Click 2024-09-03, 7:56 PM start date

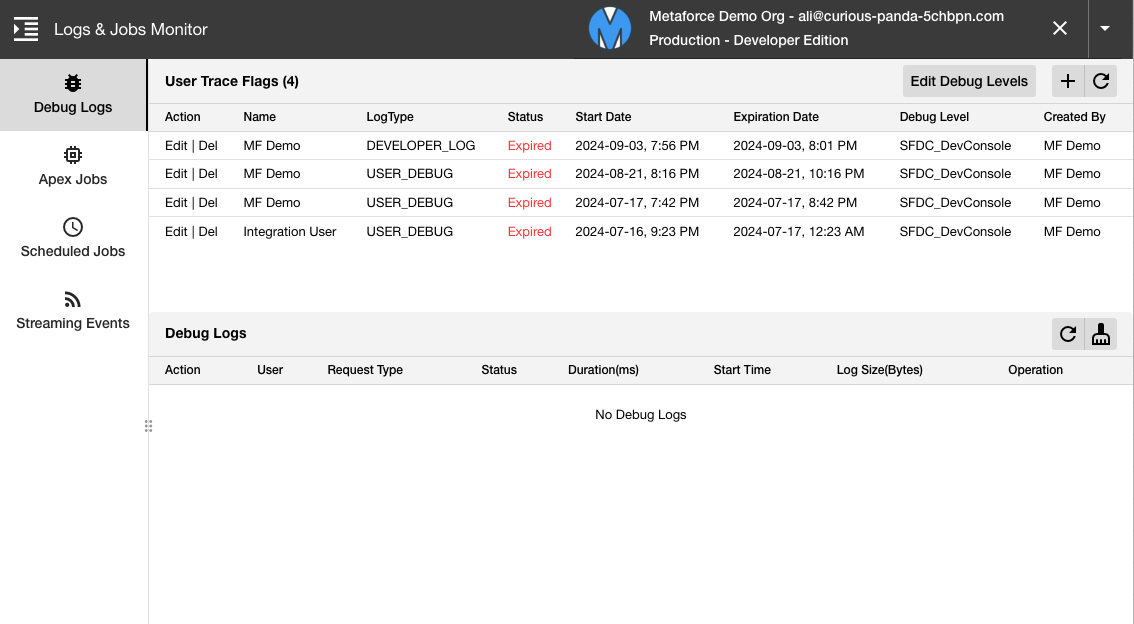(x=637, y=145)
